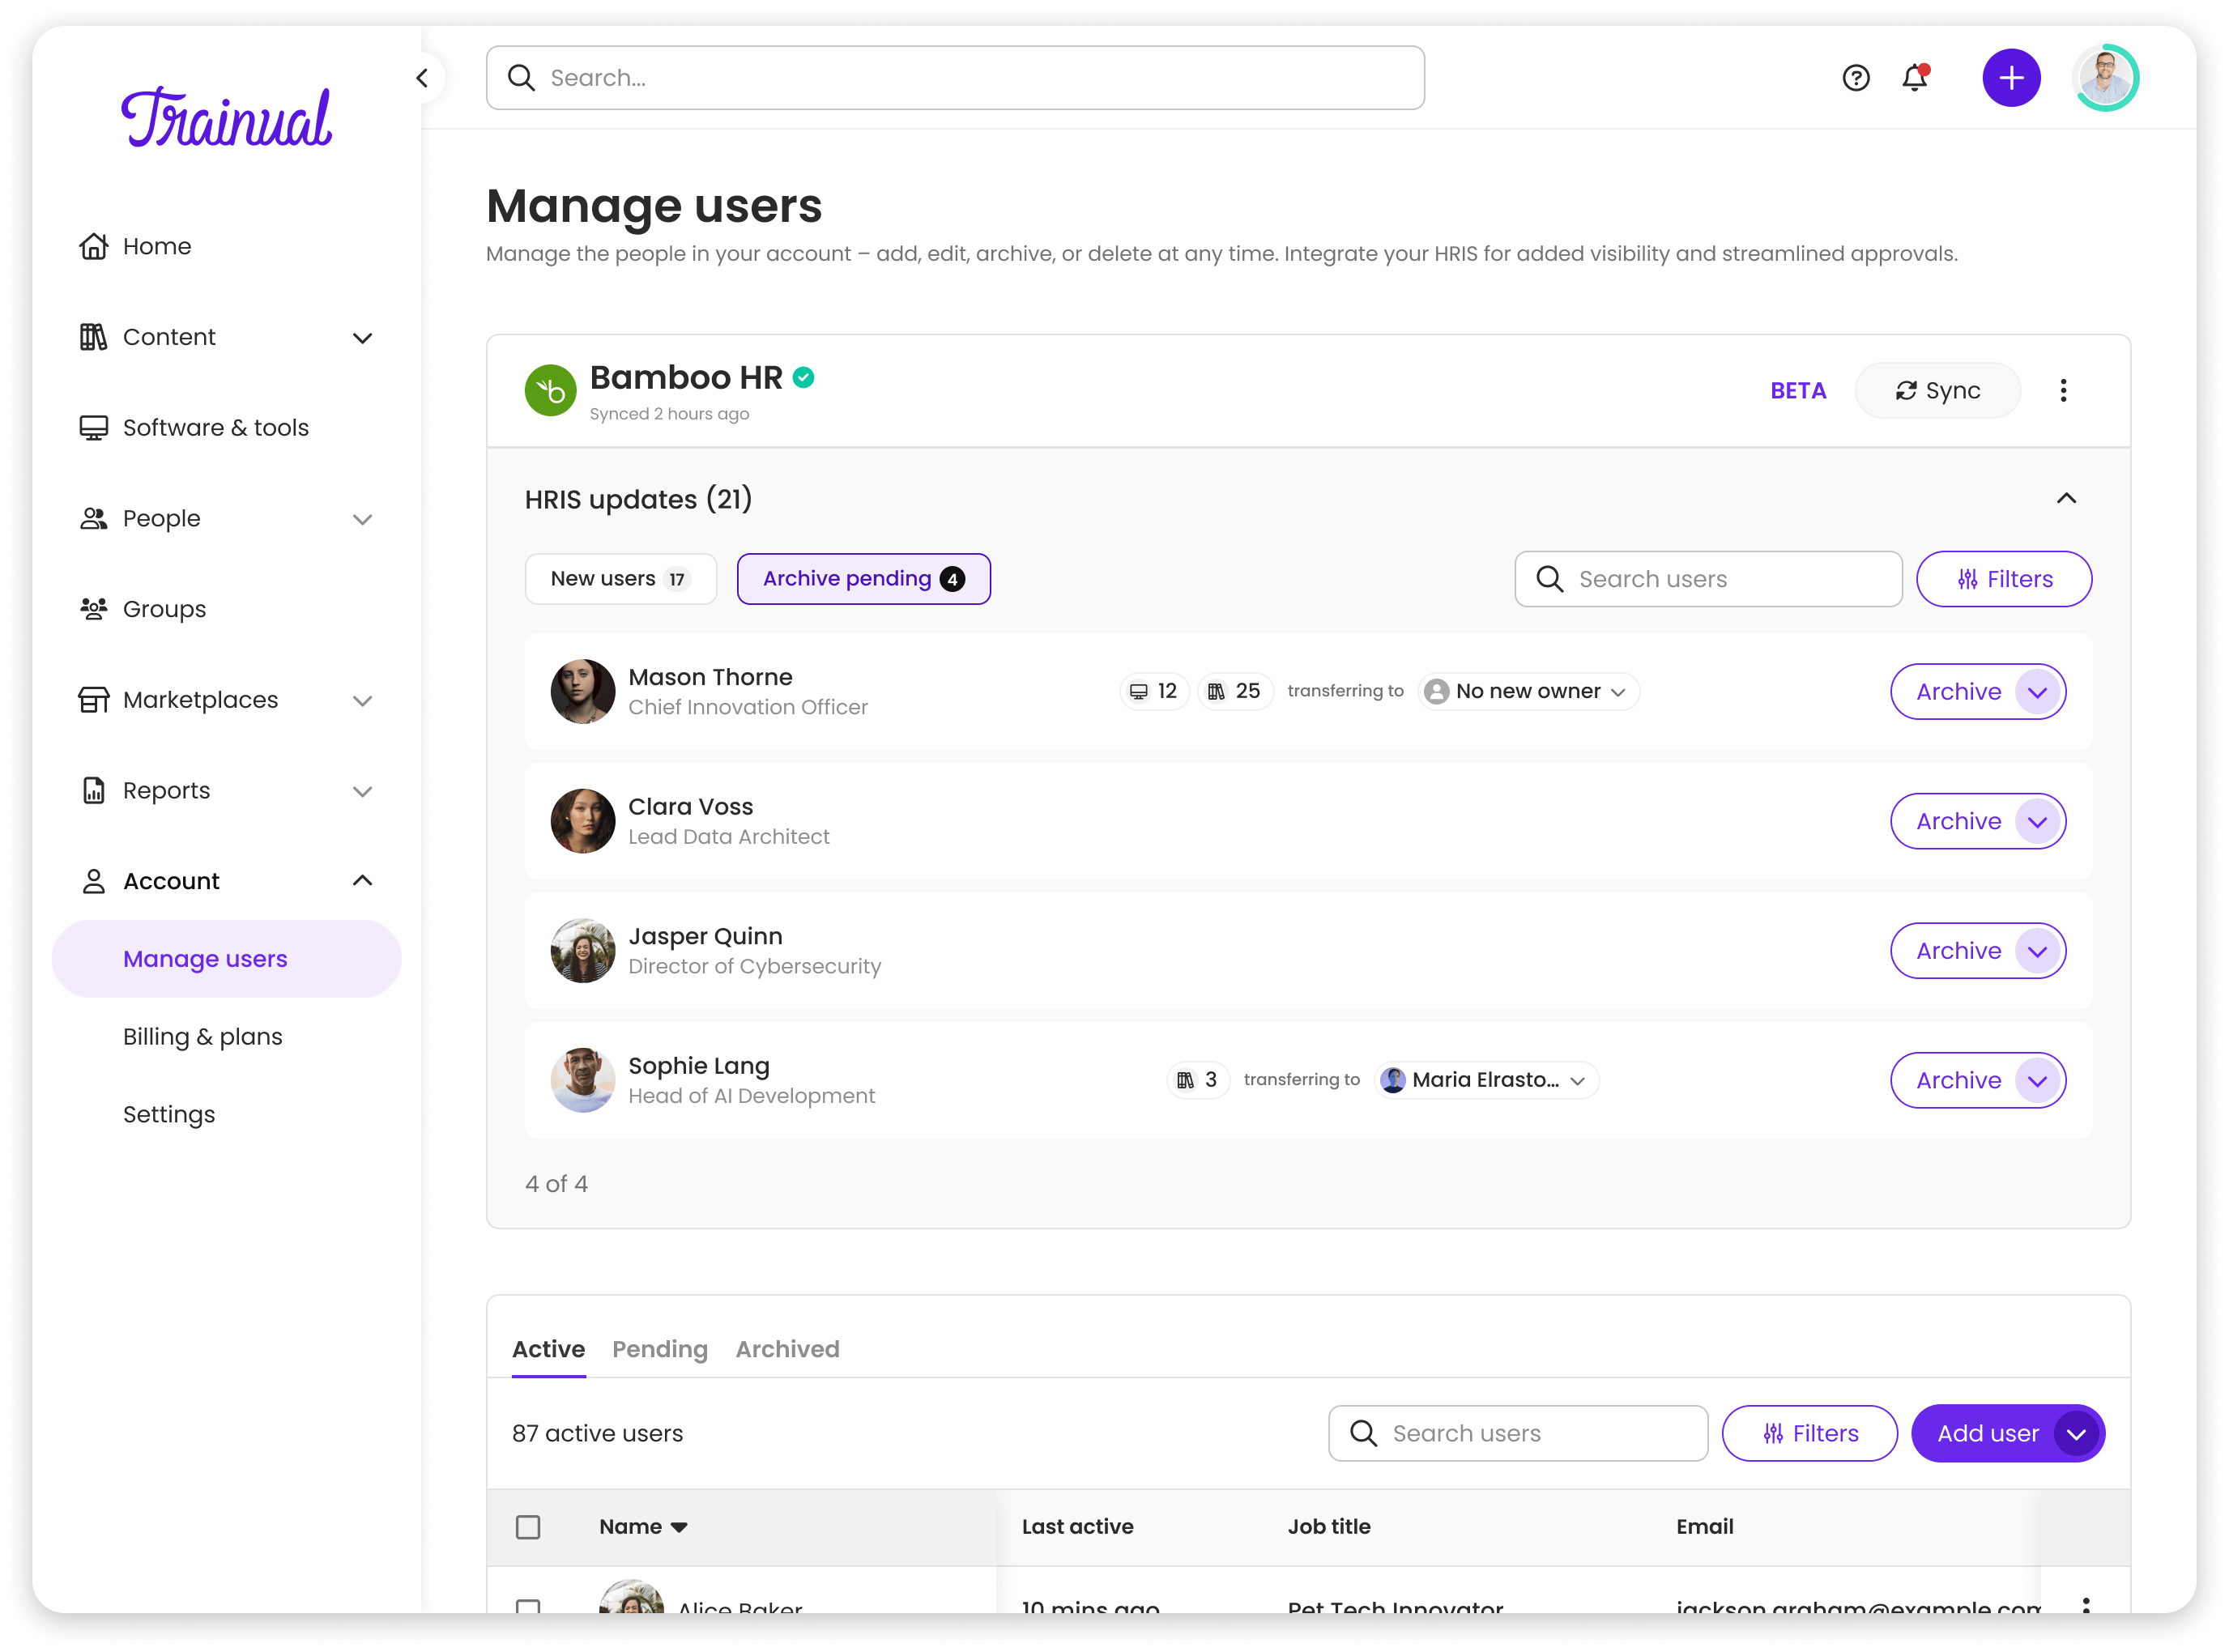Collapse the HRIS updates section

pyautogui.click(x=2066, y=498)
